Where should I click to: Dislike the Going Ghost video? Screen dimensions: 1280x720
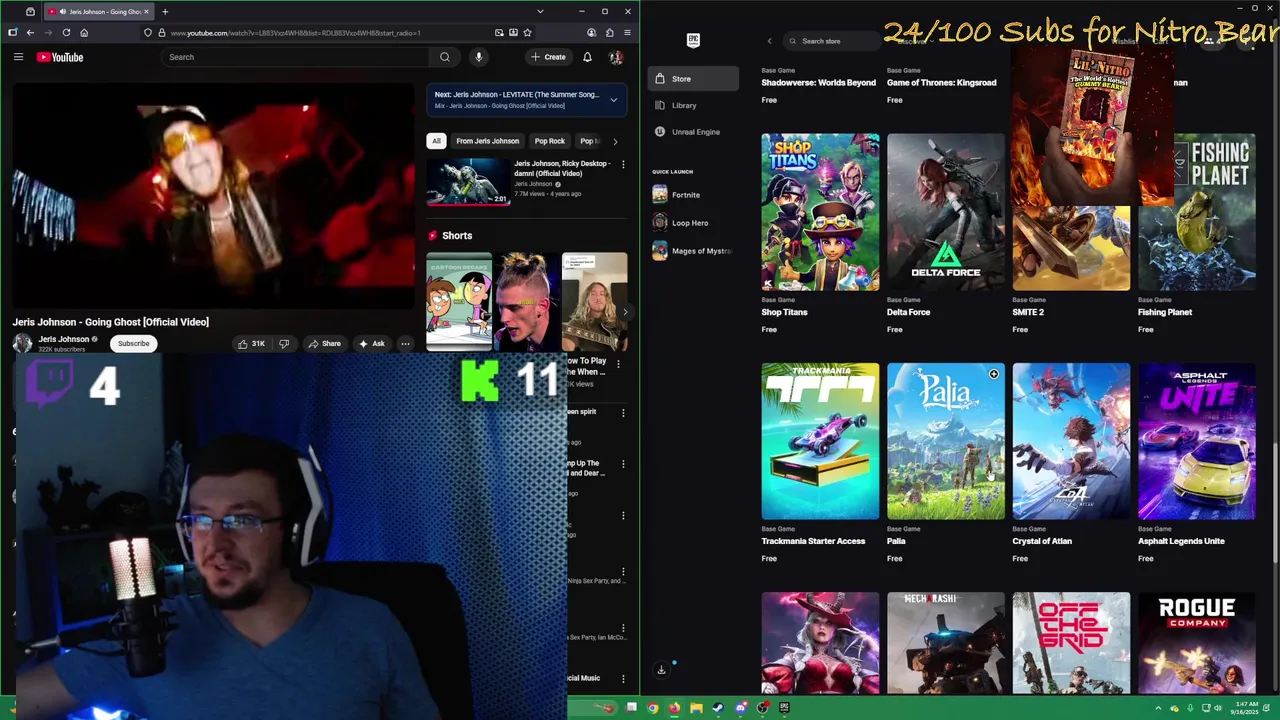pos(284,343)
